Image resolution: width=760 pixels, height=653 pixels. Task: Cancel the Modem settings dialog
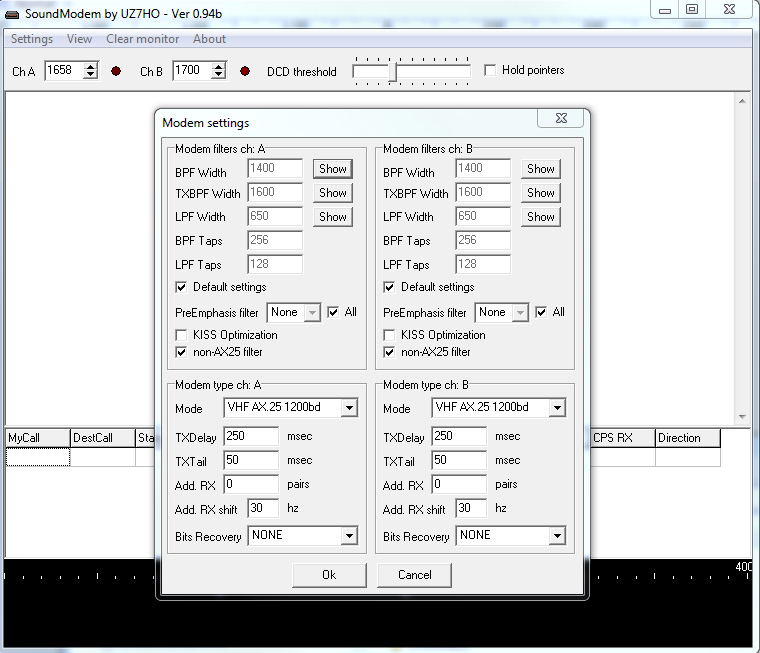click(x=414, y=575)
